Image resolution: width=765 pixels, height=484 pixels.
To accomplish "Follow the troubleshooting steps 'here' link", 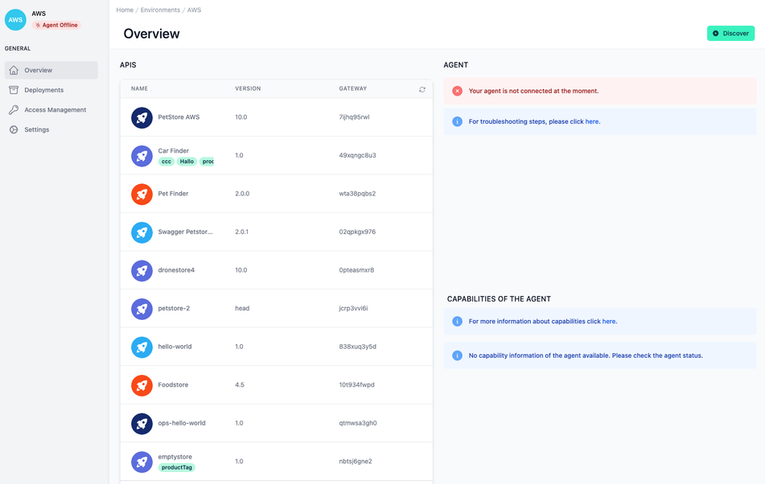I will pyautogui.click(x=592, y=121).
